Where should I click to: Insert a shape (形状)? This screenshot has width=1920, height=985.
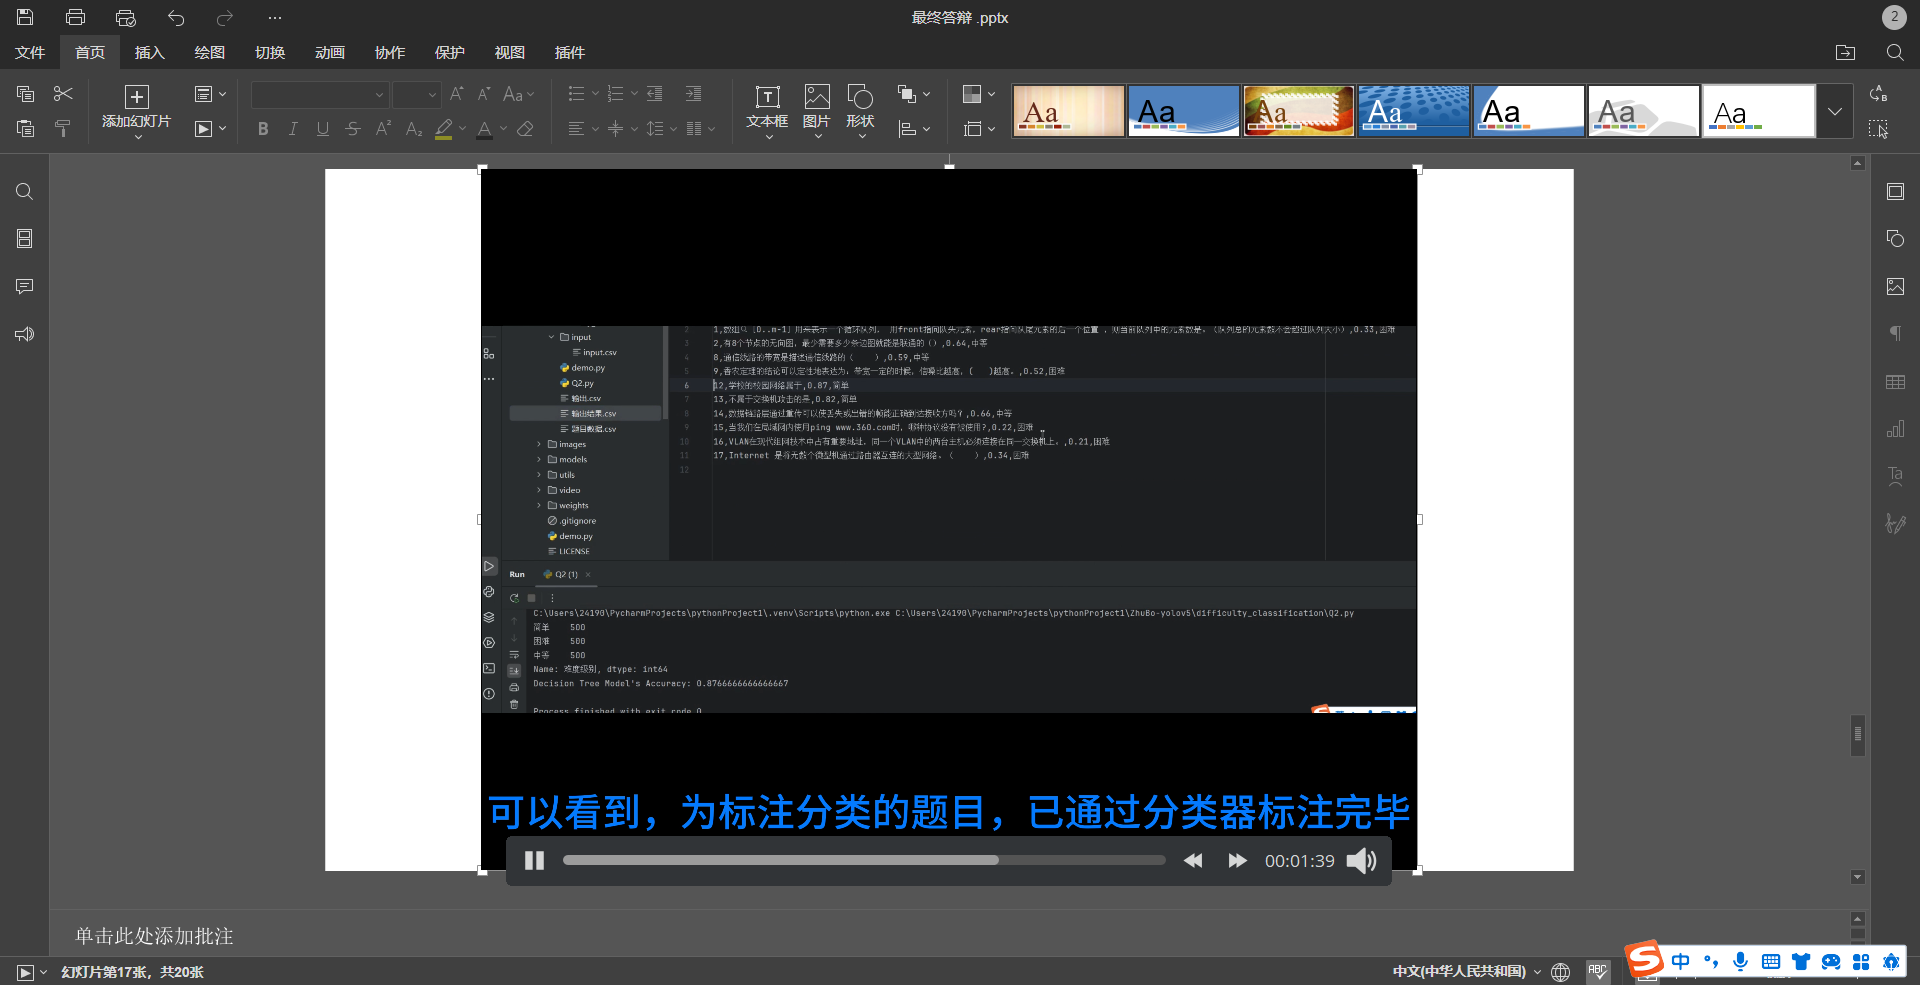coord(860,110)
